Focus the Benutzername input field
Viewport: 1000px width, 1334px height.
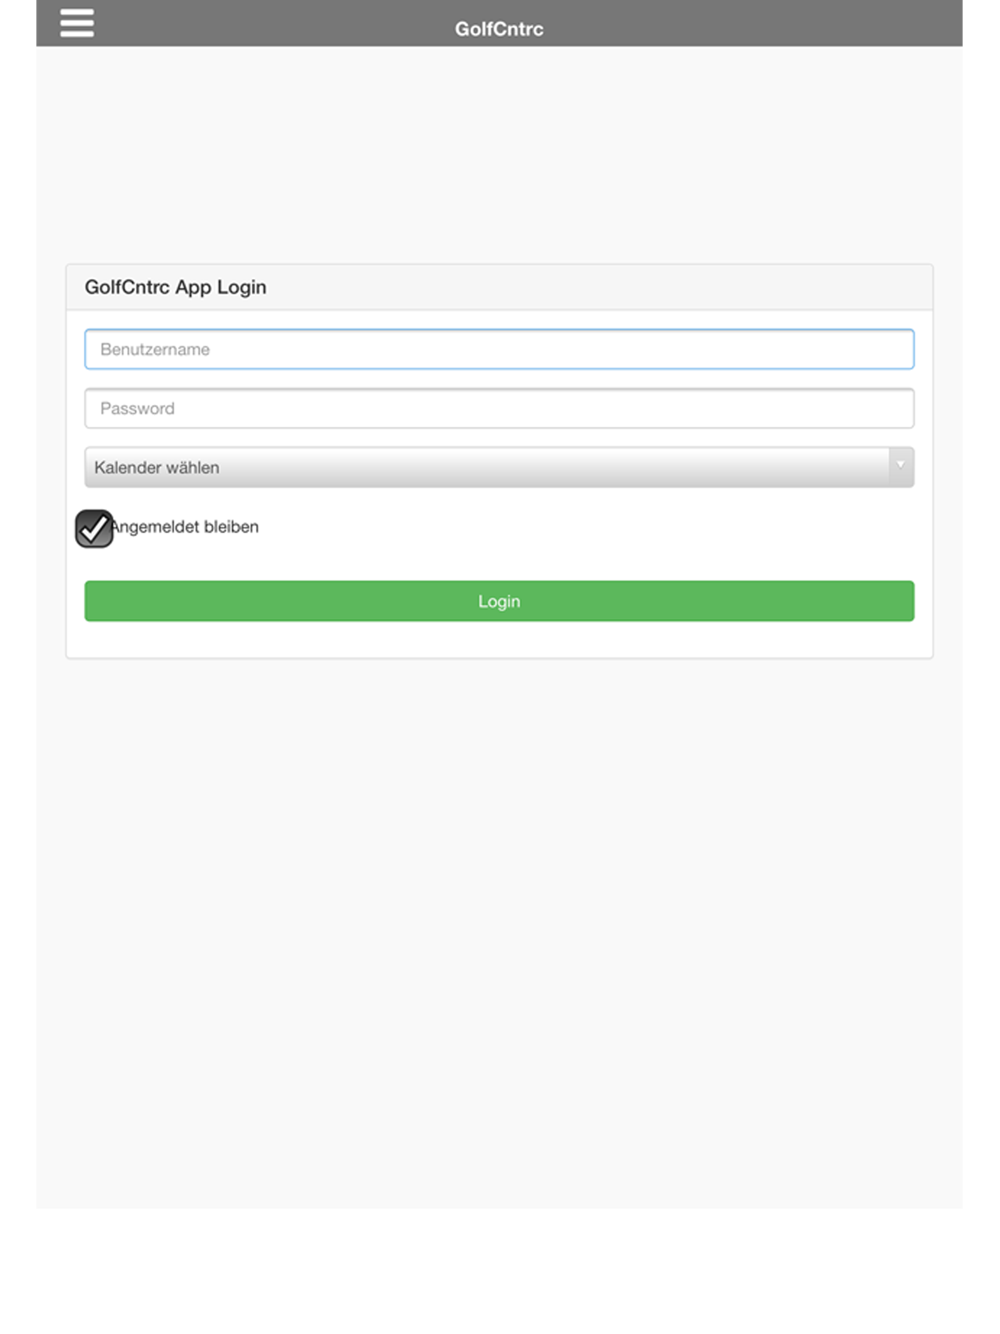[499, 349]
